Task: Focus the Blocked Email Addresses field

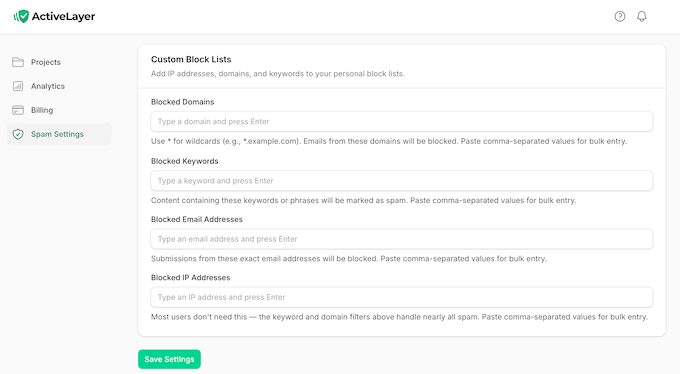Action: [402, 239]
